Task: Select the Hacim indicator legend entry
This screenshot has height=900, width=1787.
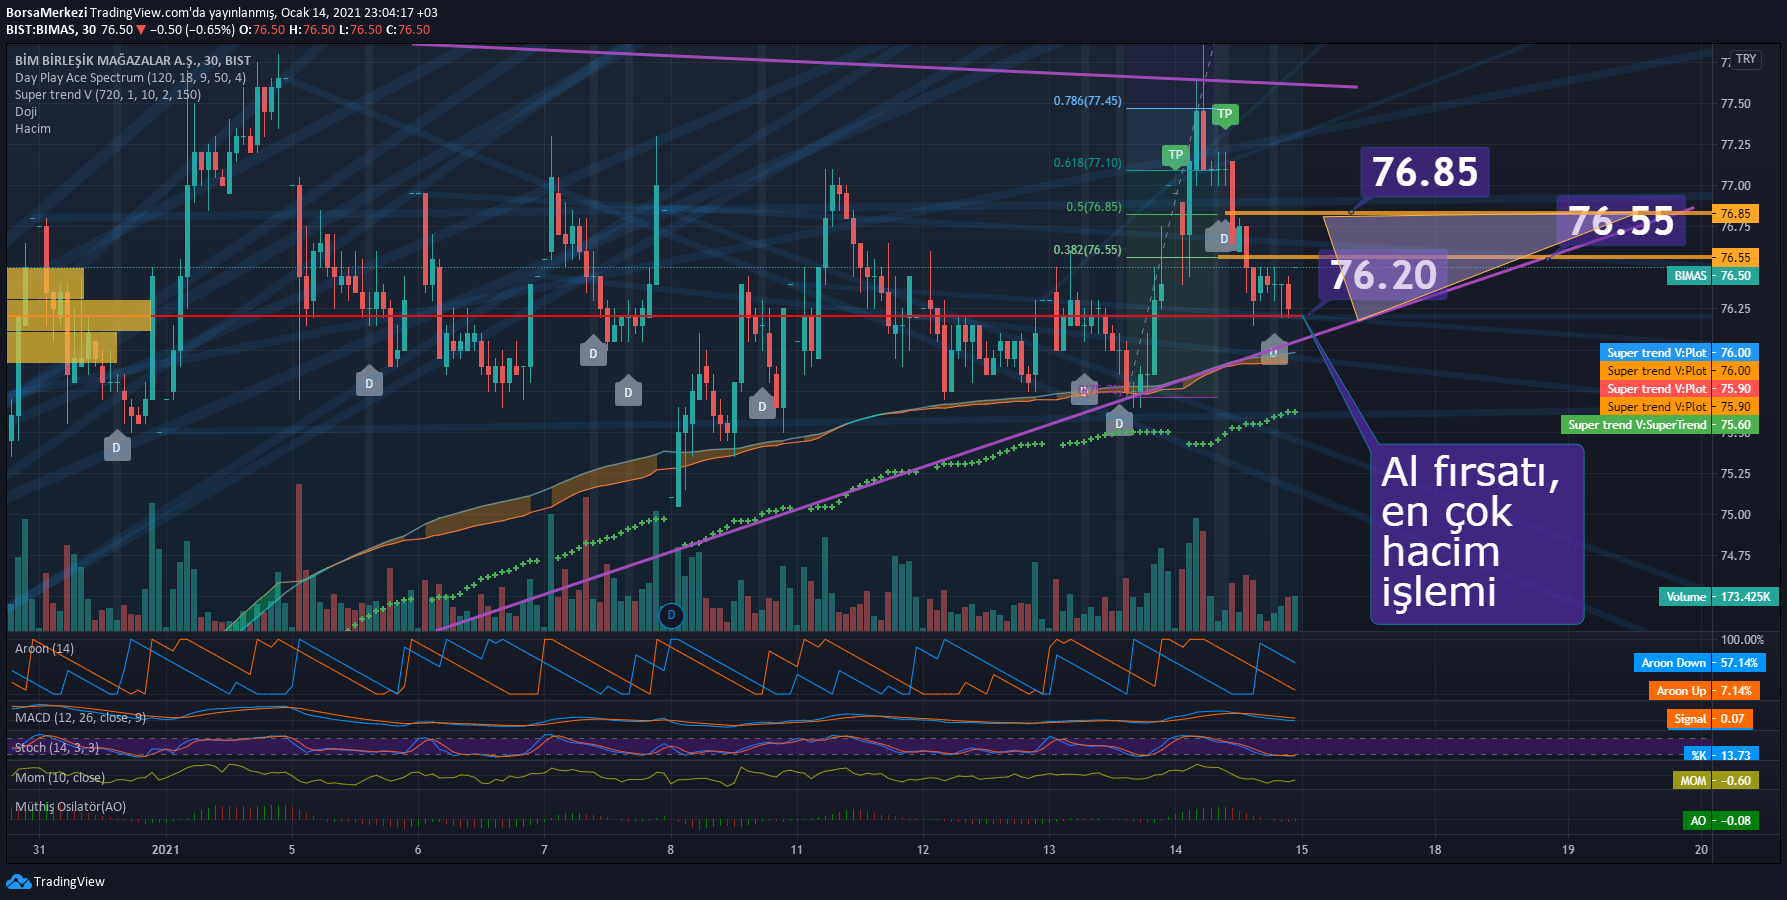Action: click(33, 128)
